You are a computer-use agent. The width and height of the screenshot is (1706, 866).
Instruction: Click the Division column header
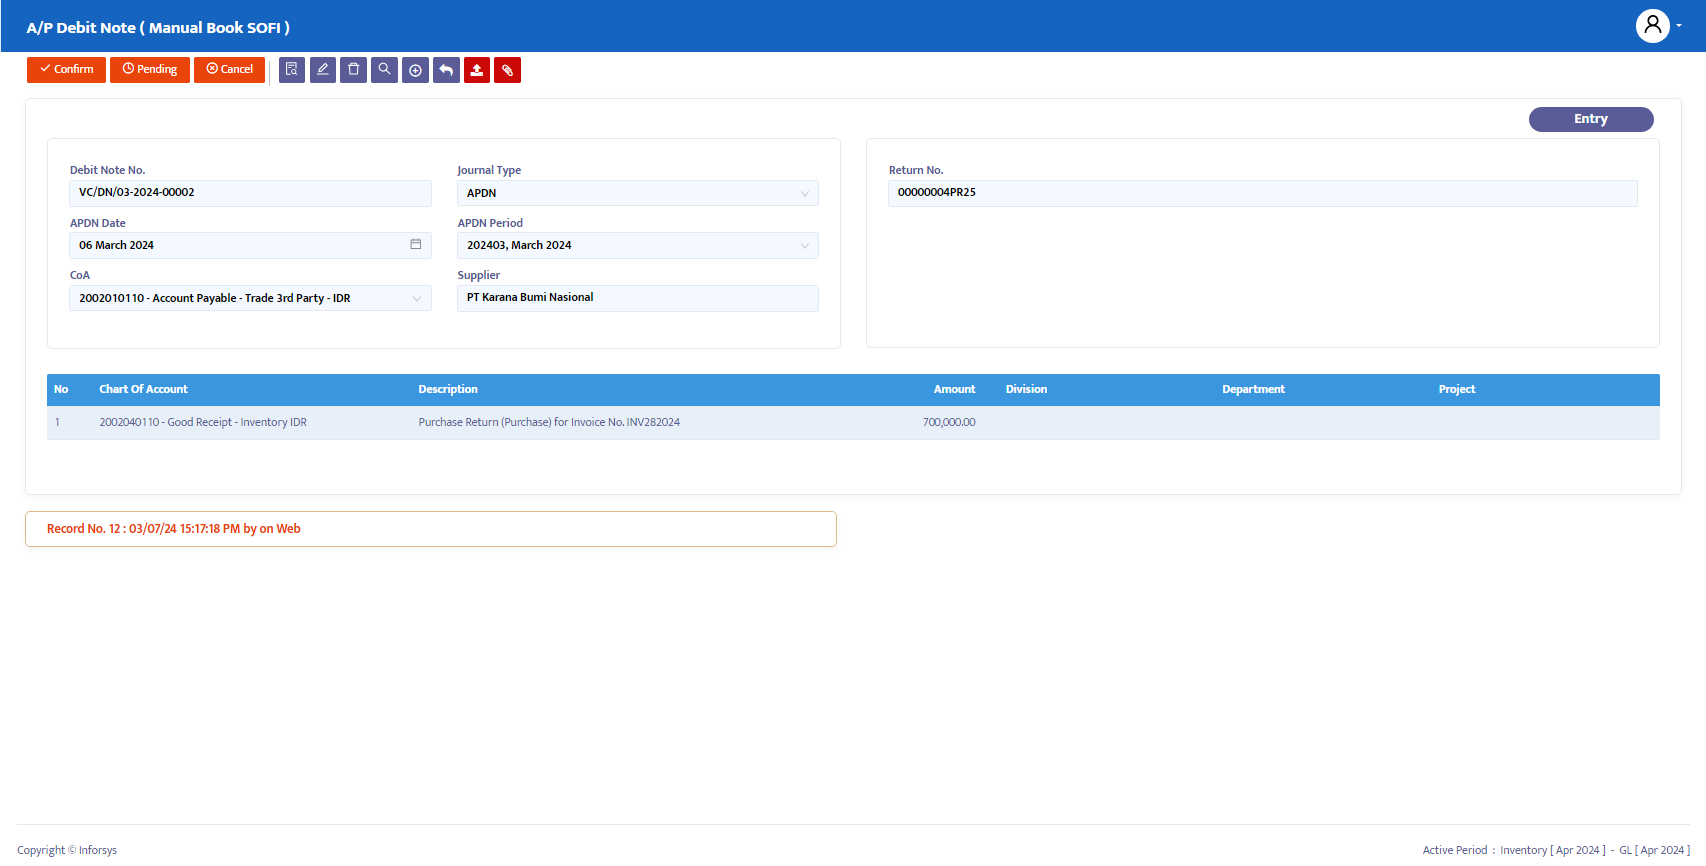pos(1026,390)
